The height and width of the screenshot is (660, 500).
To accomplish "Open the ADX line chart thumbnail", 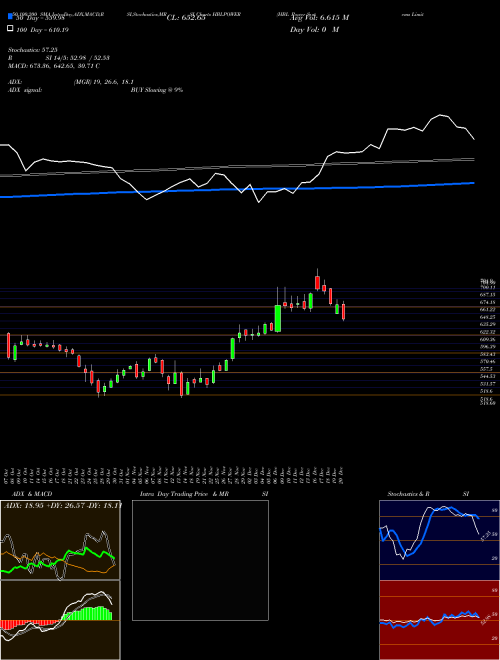I will 60,540.
